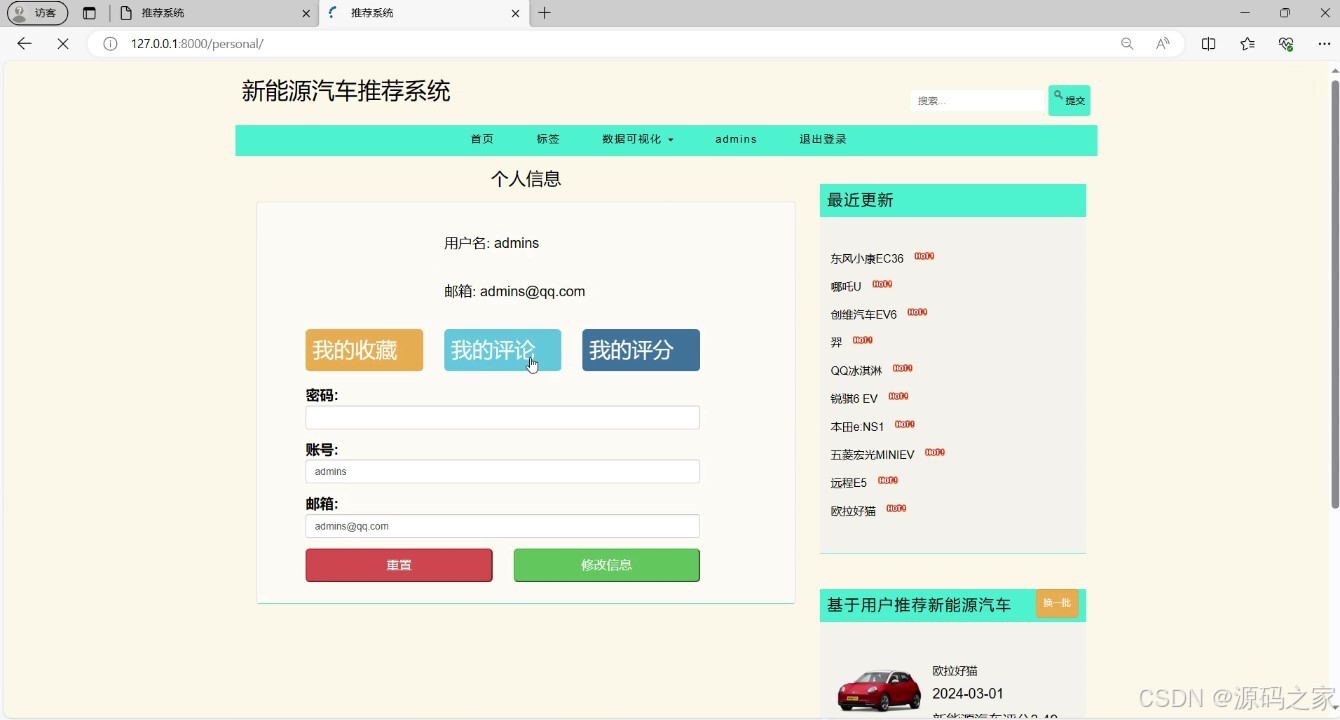The height and width of the screenshot is (720, 1340).
Task: Open the 东风小康EC36 link in 最近更新
Action: click(866, 257)
